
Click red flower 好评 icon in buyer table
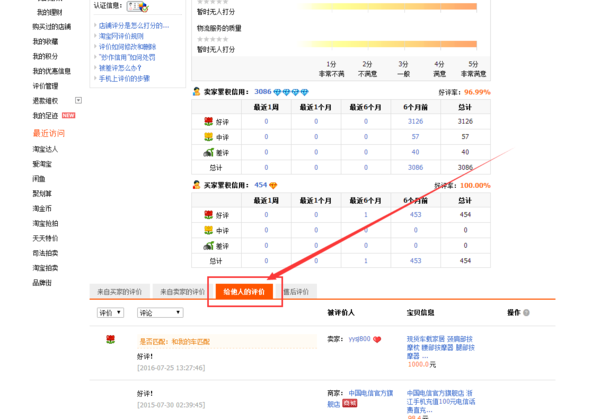[x=208, y=215]
